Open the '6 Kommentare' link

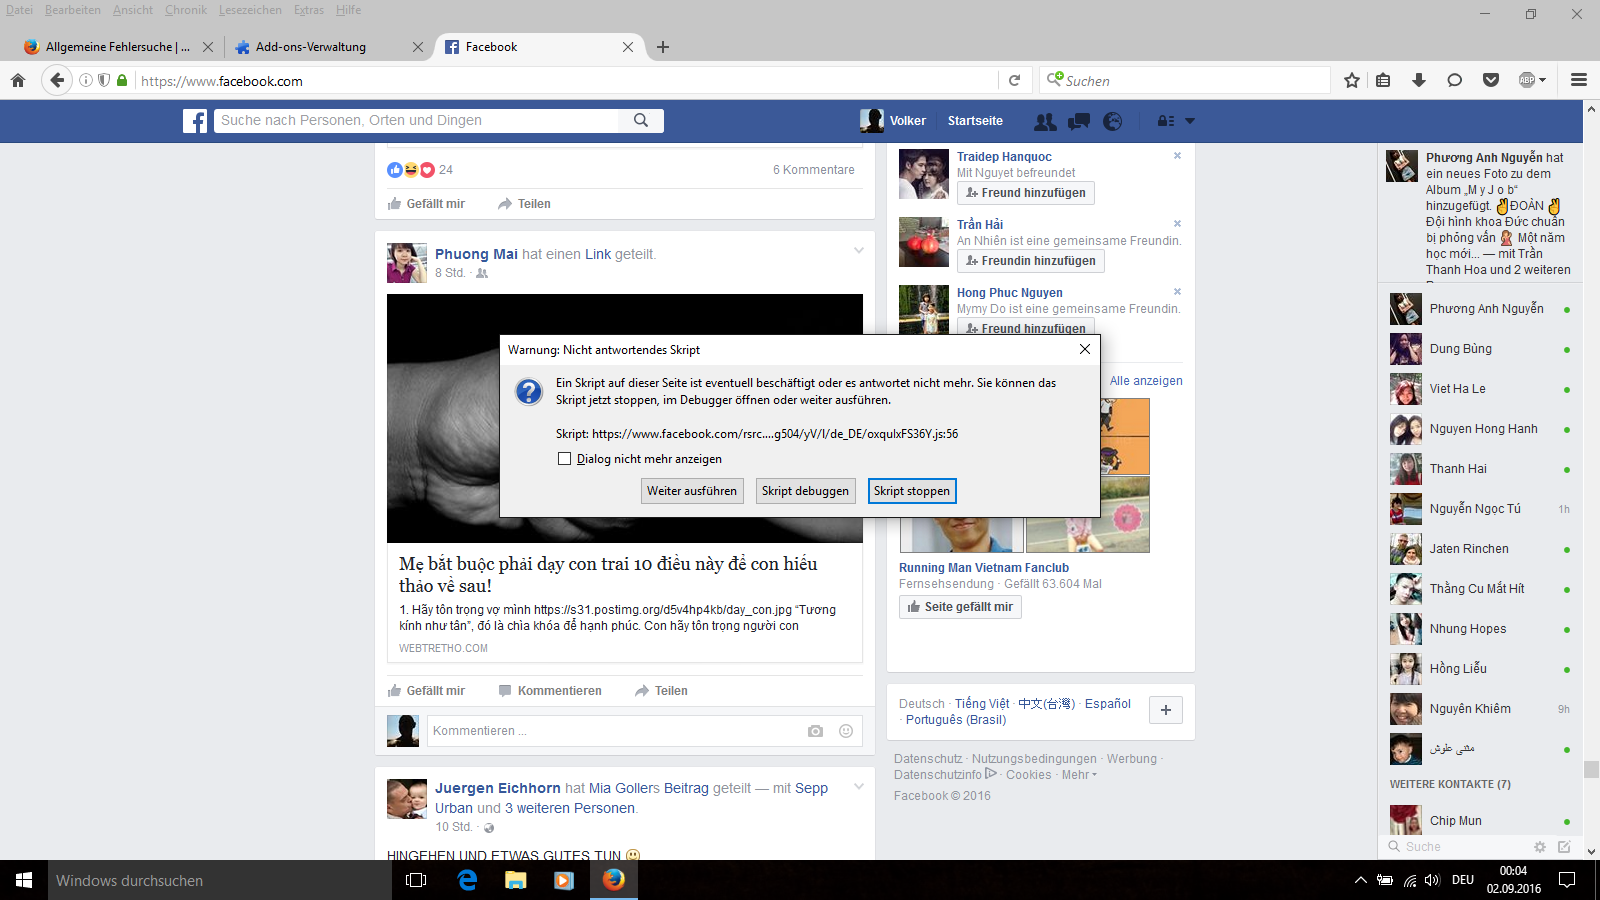pyautogui.click(x=814, y=170)
